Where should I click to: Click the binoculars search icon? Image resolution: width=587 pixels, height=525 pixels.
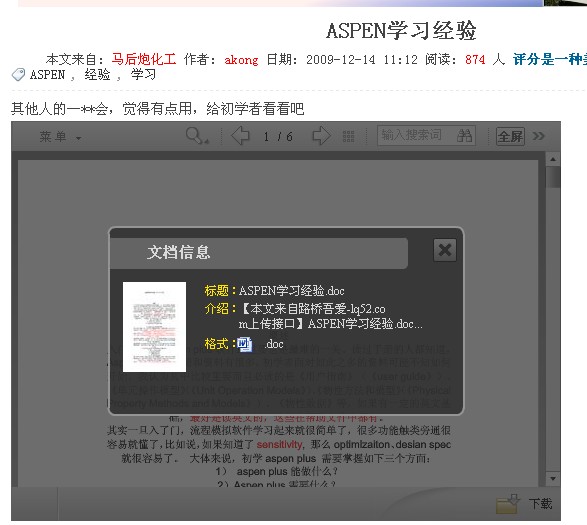coord(465,136)
